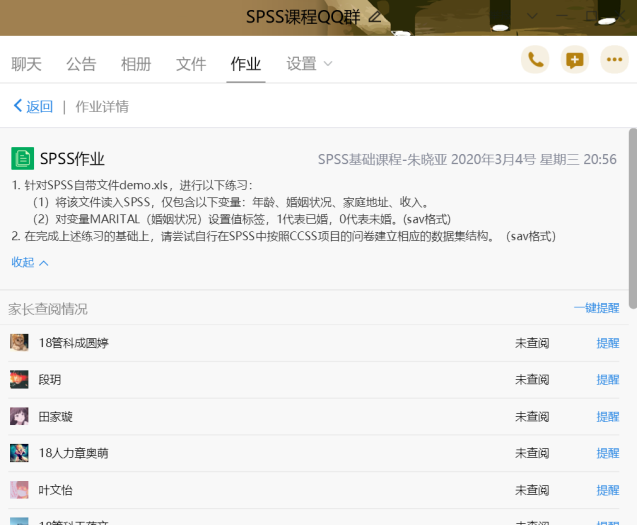Open 18人力章奥萌's avatar

(x=19, y=453)
